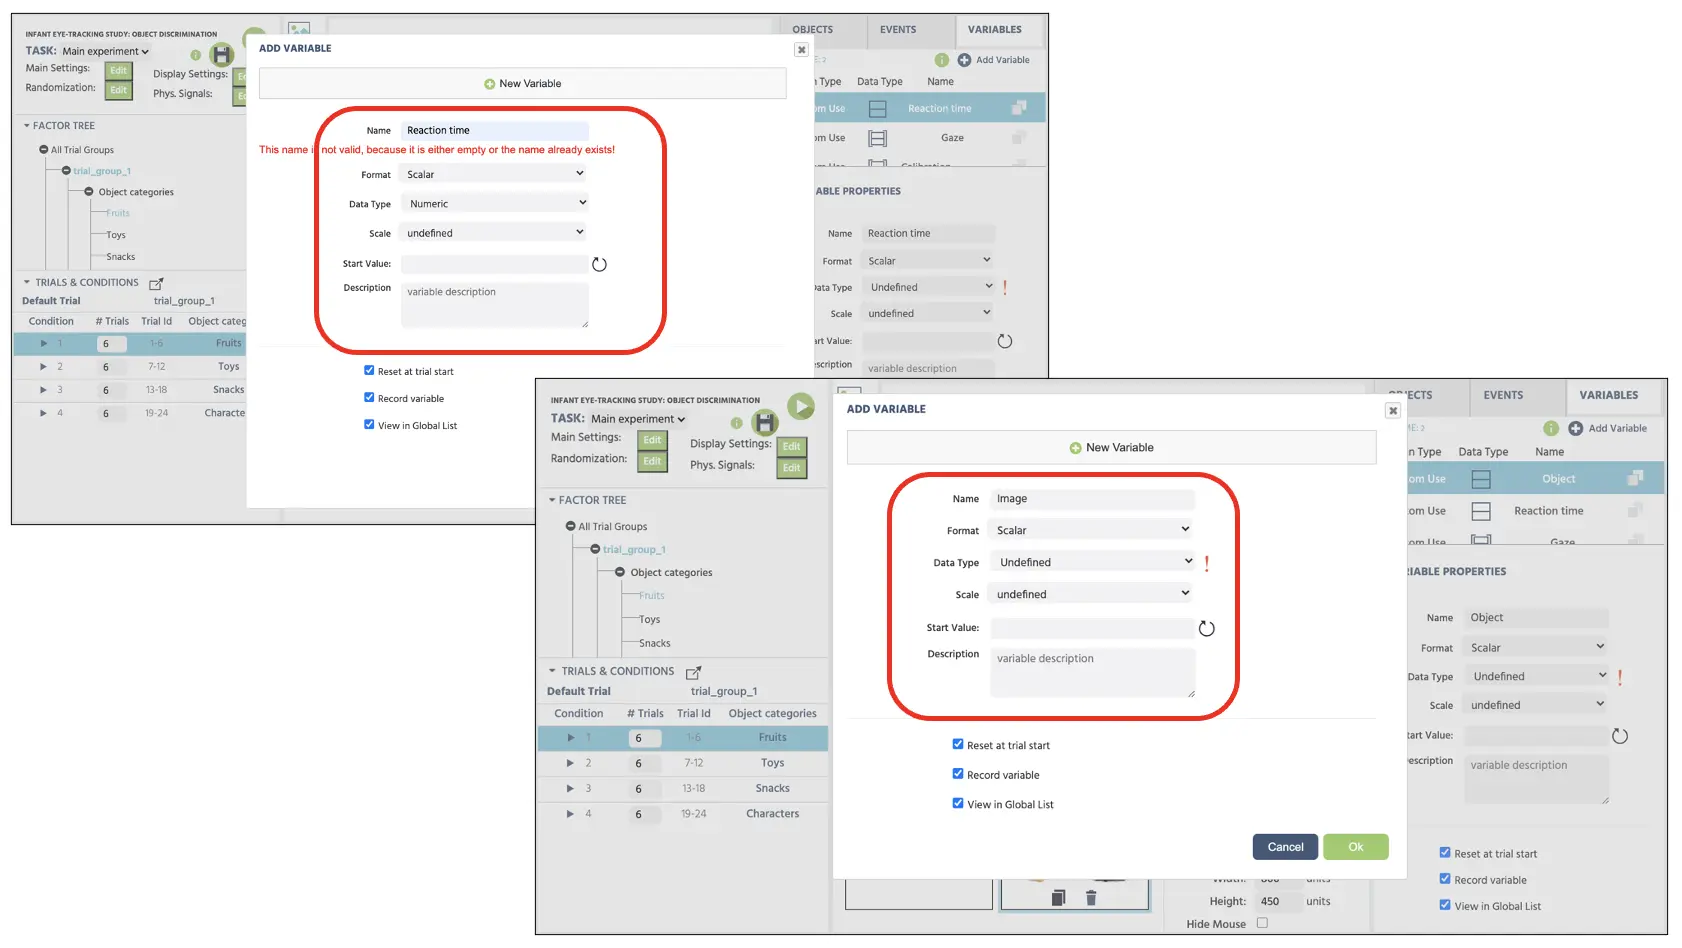The image size is (1682, 948).
Task: Open the Format dropdown in the lower-right Add Variable dialog
Action: 1092,530
